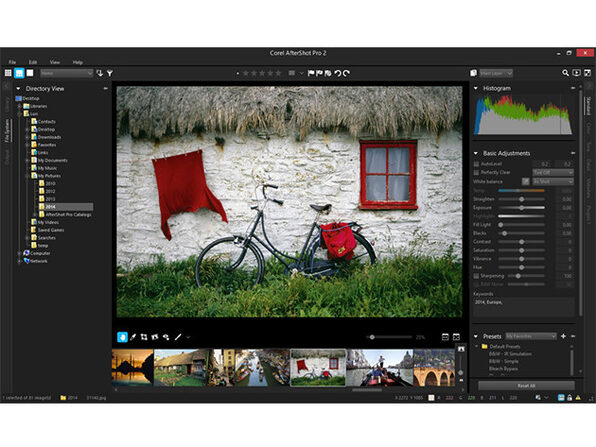Open the magnifier search icon
Image resolution: width=596 pixels, height=447 pixels.
coord(565,73)
